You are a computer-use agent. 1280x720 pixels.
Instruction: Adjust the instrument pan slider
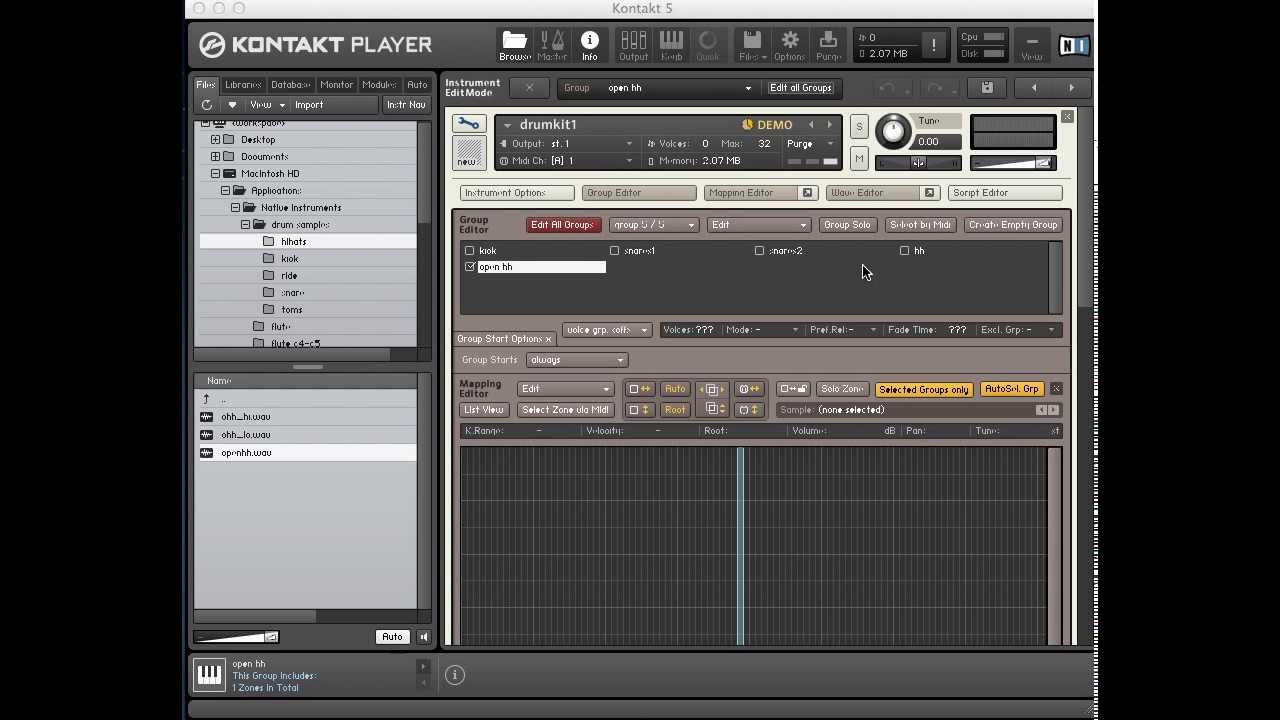click(x=917, y=163)
